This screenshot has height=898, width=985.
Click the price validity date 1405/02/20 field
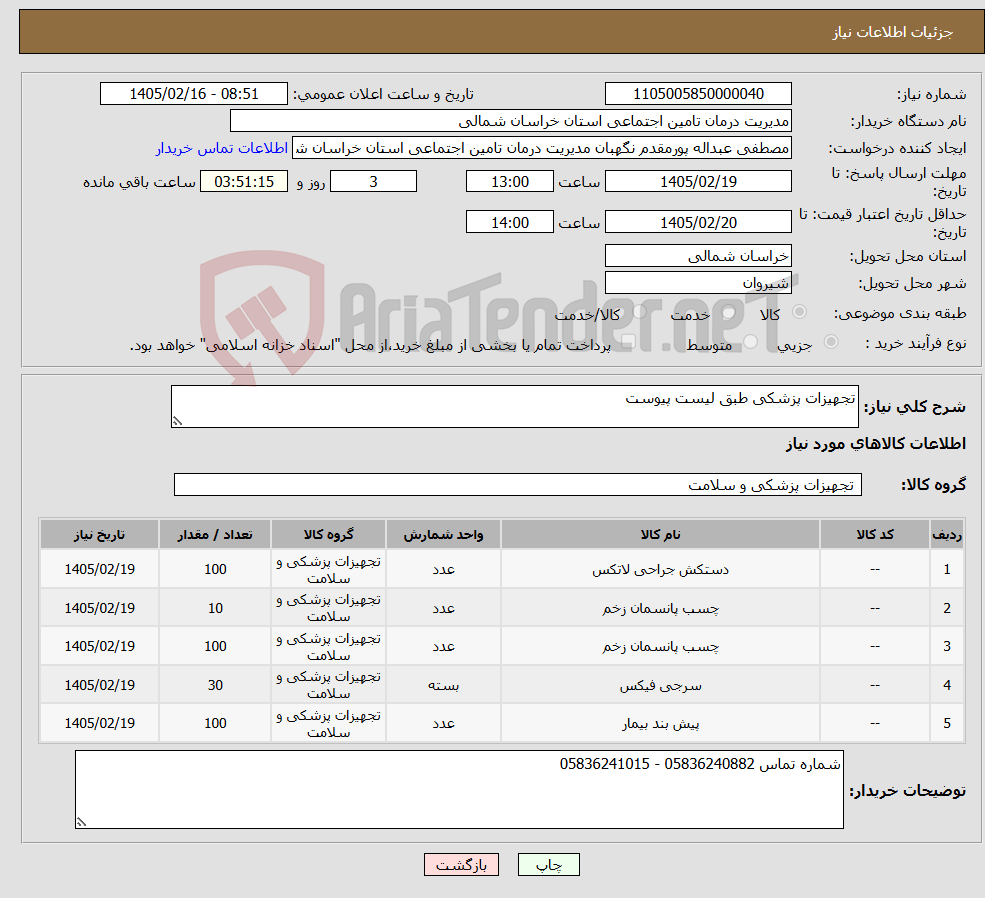[698, 222]
